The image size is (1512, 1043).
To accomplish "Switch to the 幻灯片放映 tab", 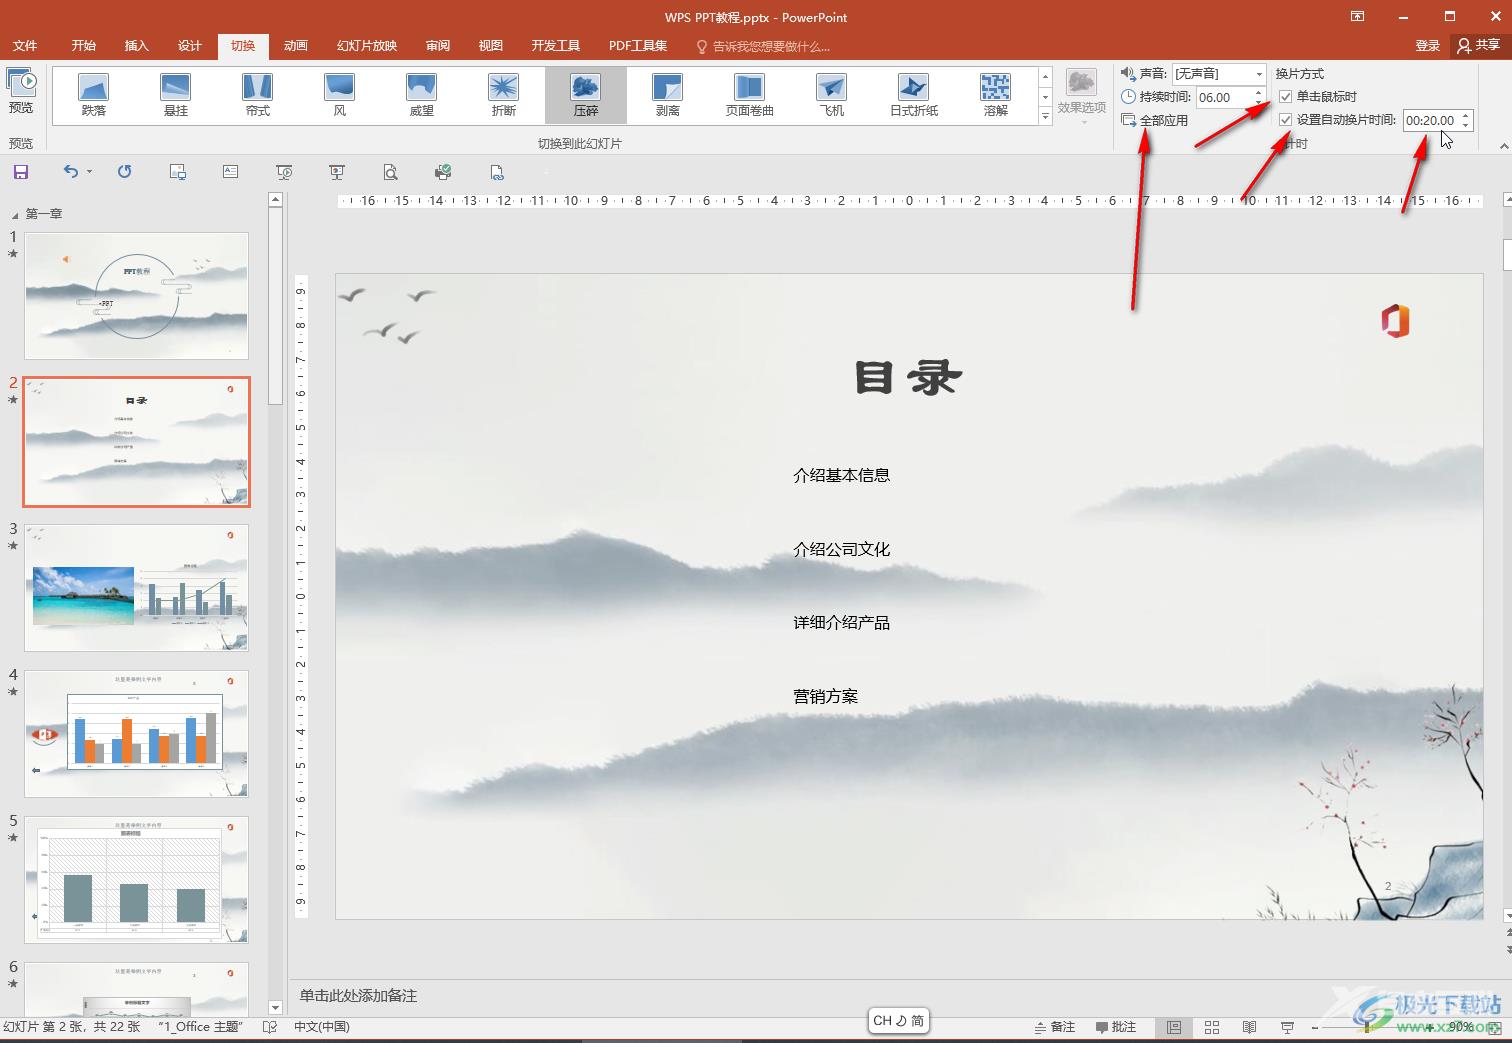I will coord(367,46).
